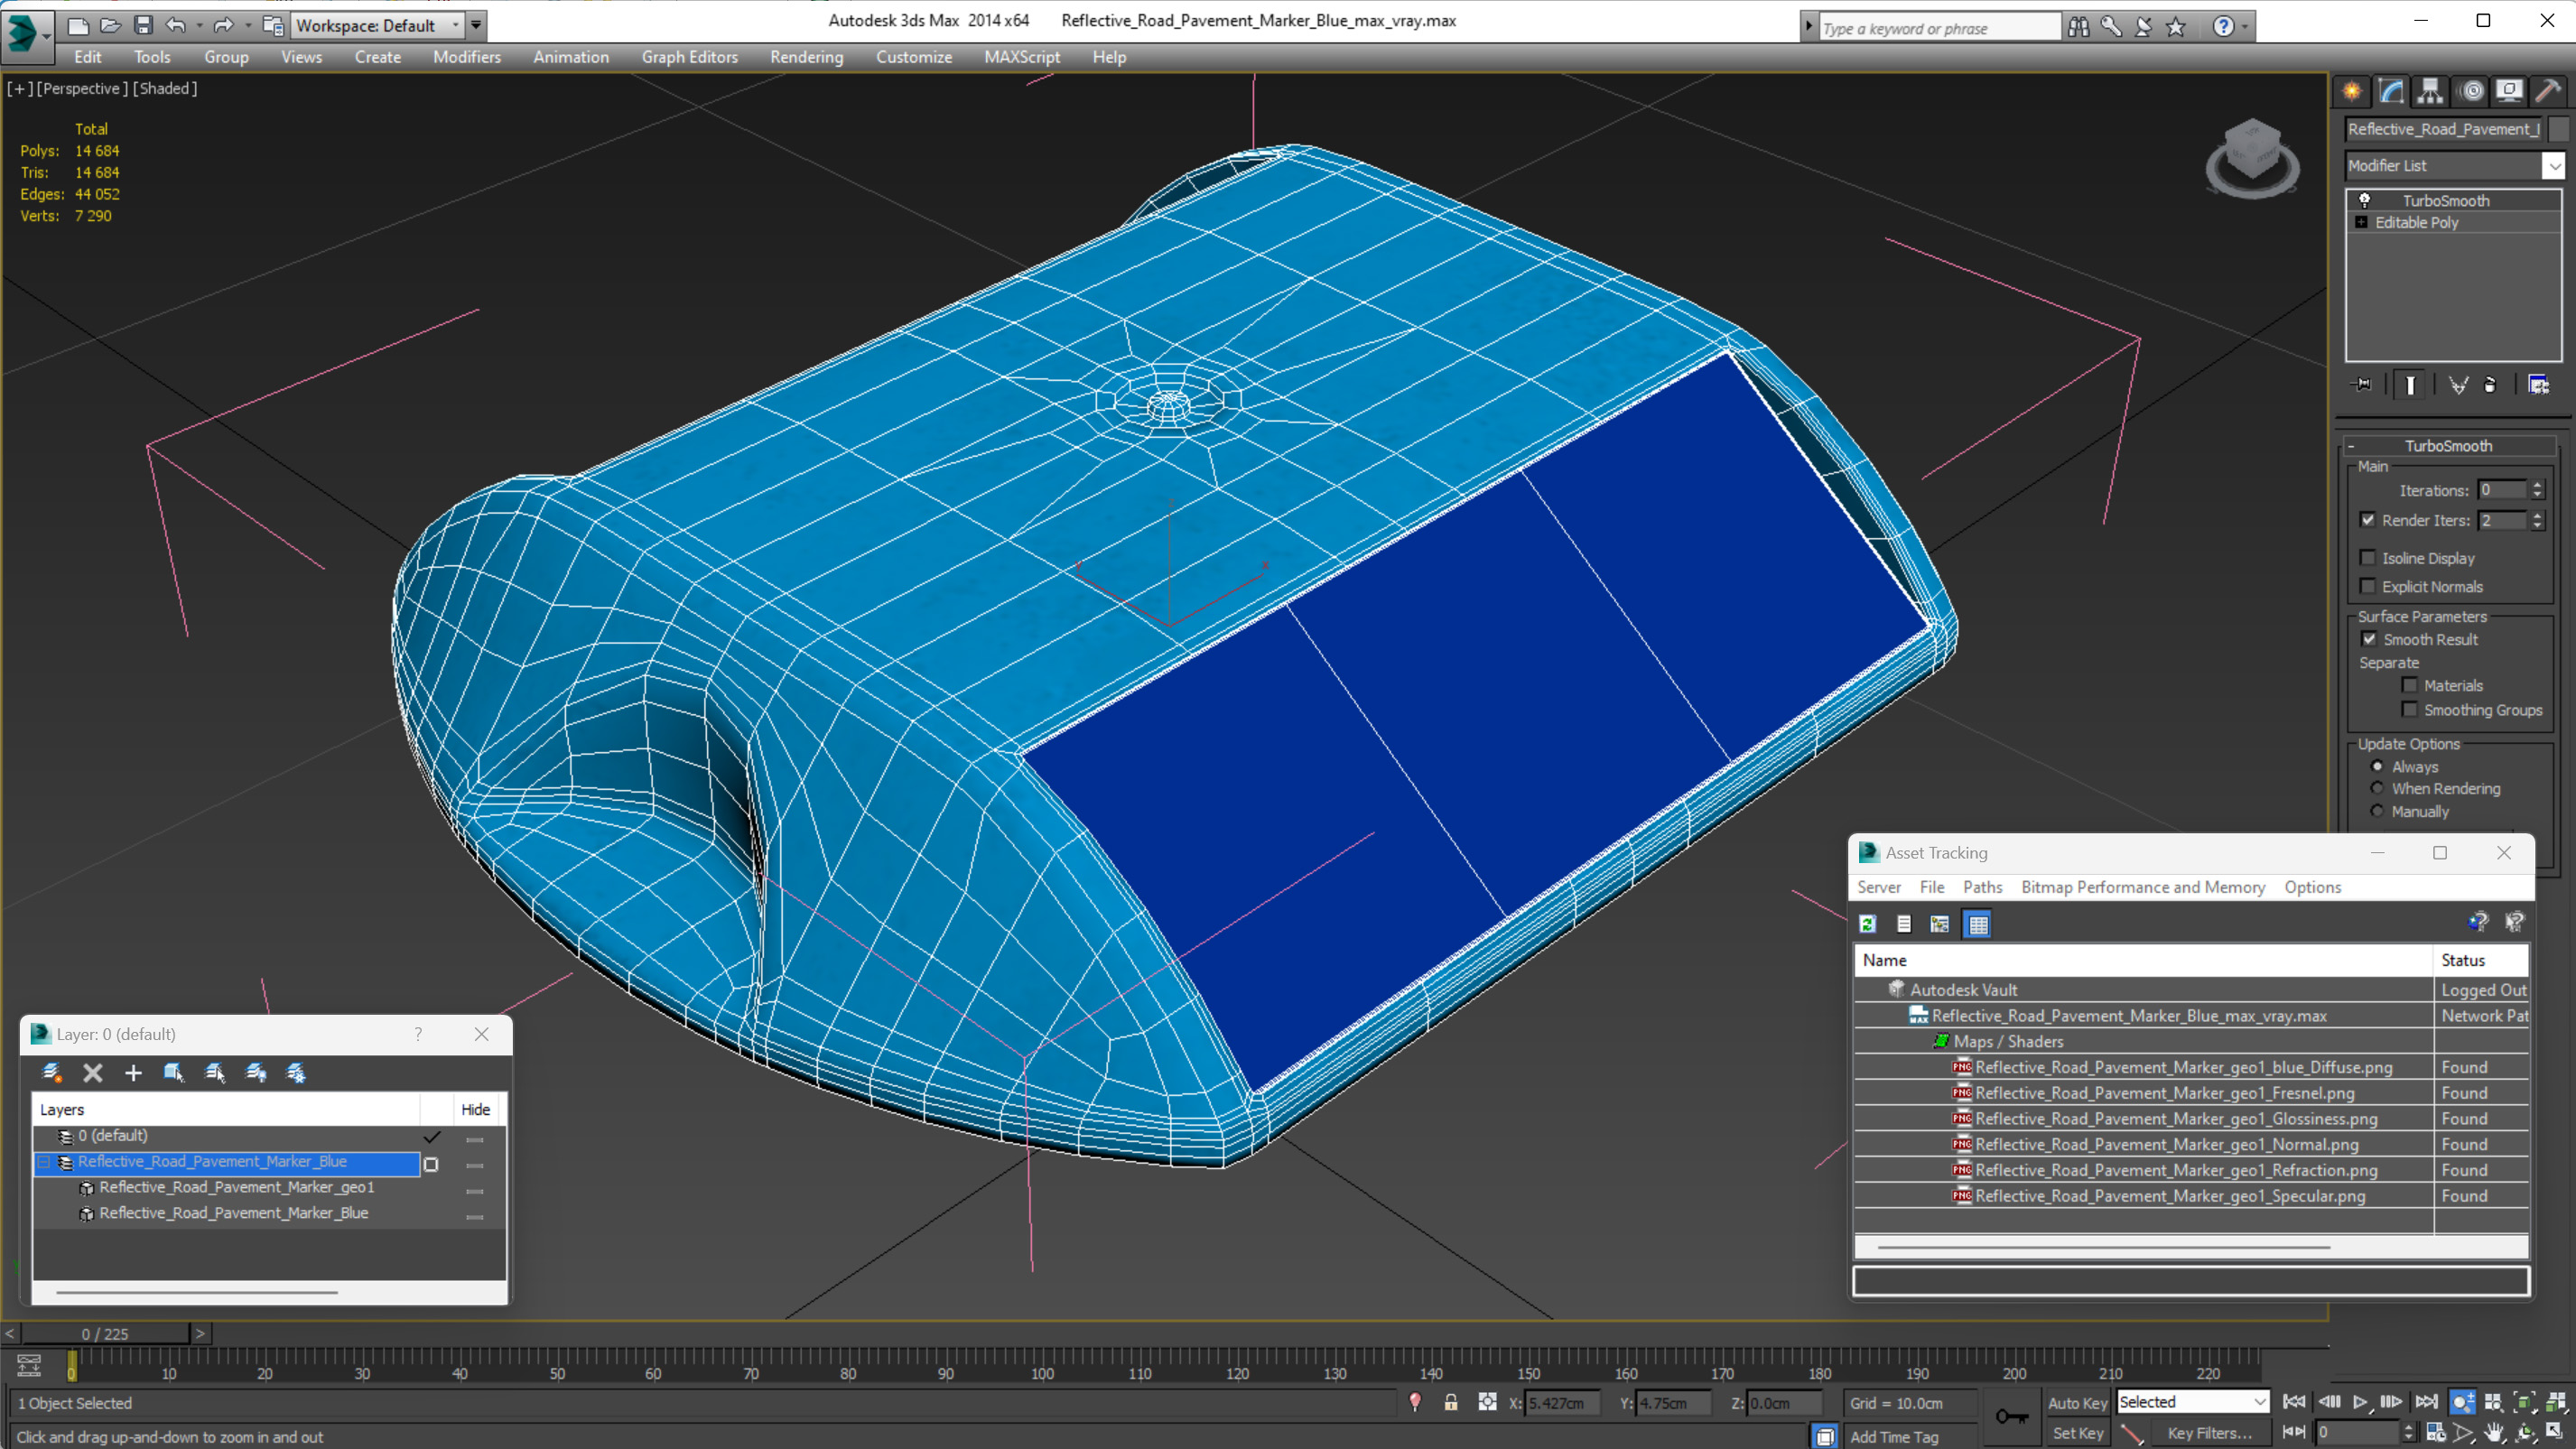
Task: Click Refresh icon in Asset Tracking
Action: coord(1867,924)
